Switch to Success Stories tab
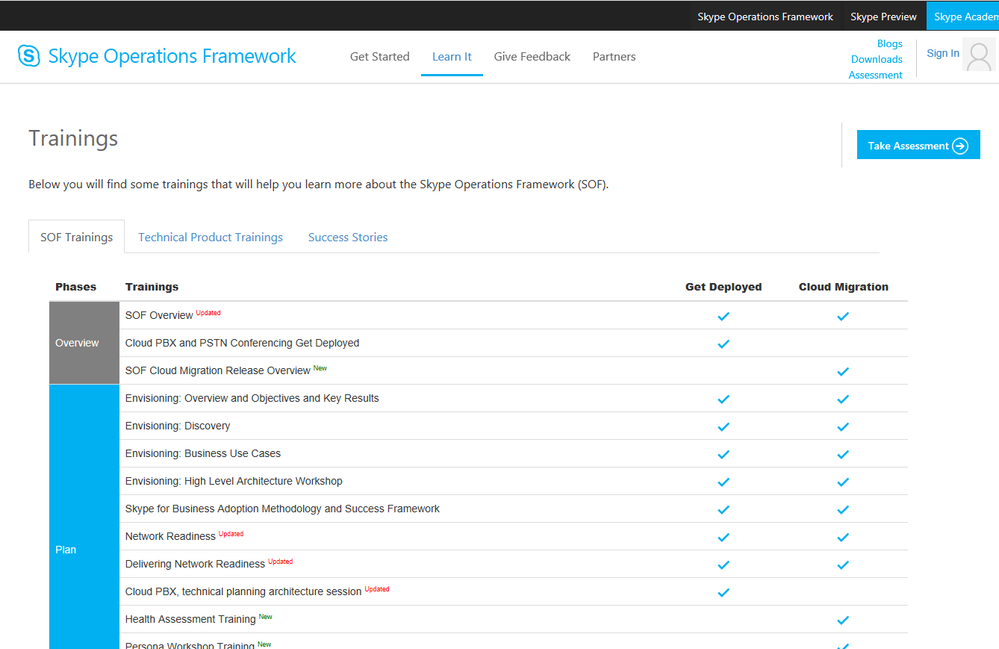 [x=348, y=237]
